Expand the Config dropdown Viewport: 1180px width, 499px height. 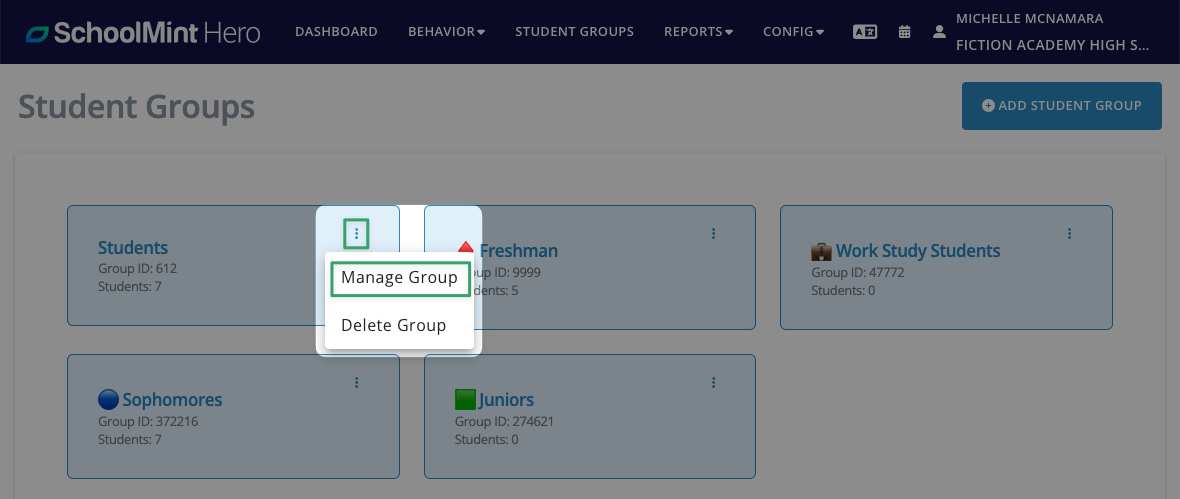793,32
